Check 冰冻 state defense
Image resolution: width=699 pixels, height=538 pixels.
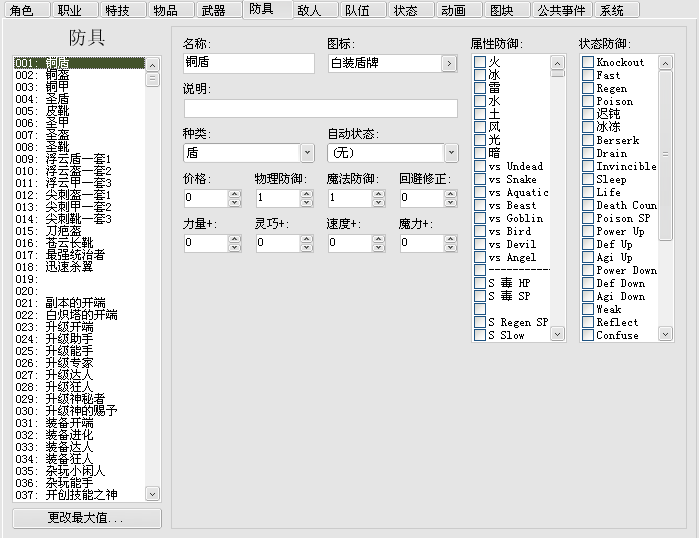588,127
